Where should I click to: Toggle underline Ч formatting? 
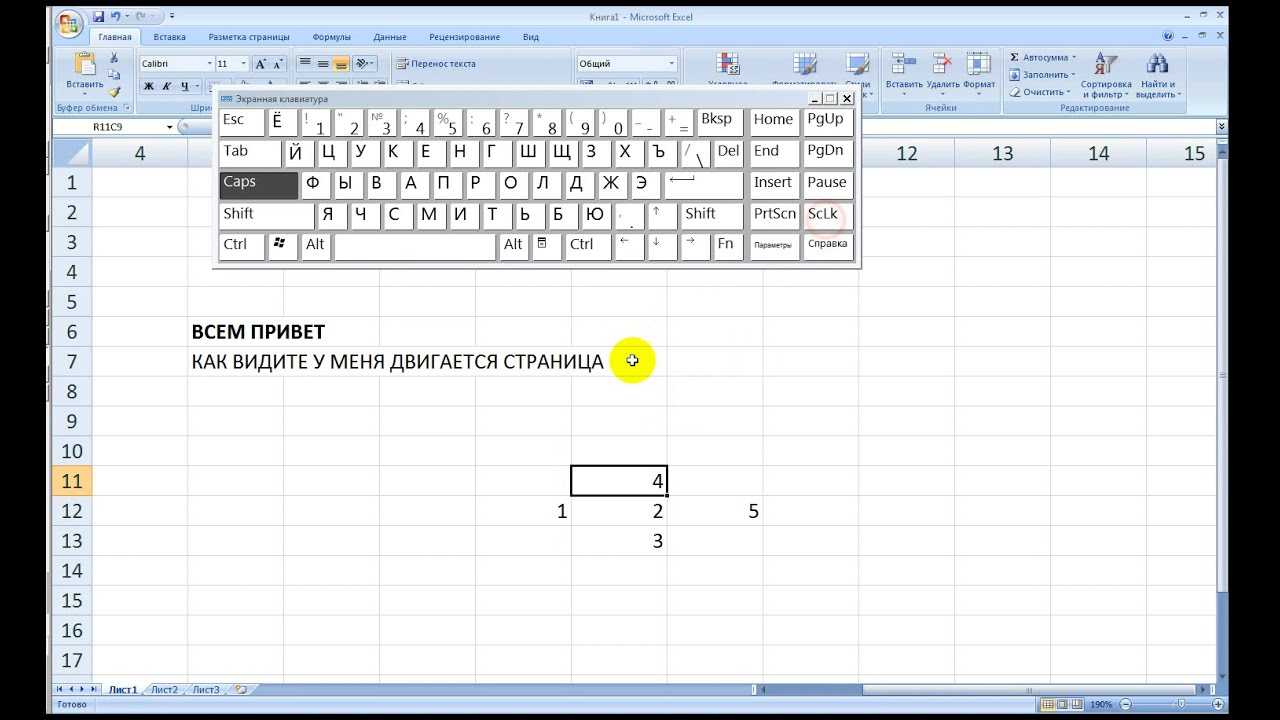click(184, 86)
